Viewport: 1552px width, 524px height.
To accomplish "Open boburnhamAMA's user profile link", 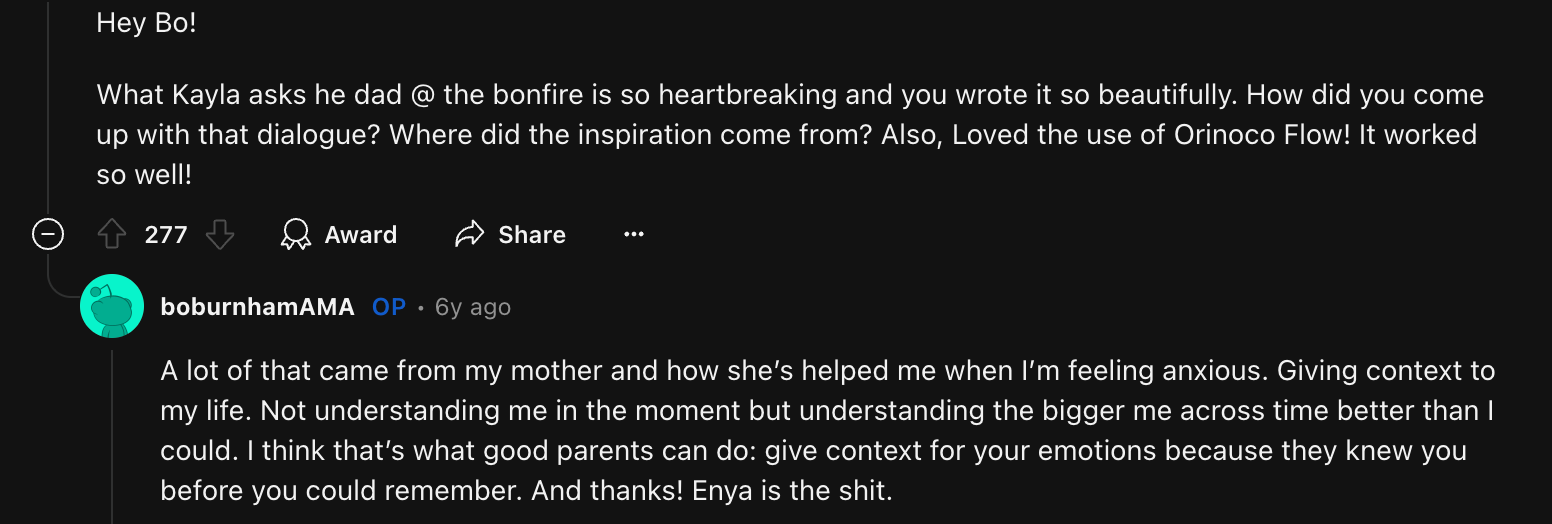I will 257,307.
